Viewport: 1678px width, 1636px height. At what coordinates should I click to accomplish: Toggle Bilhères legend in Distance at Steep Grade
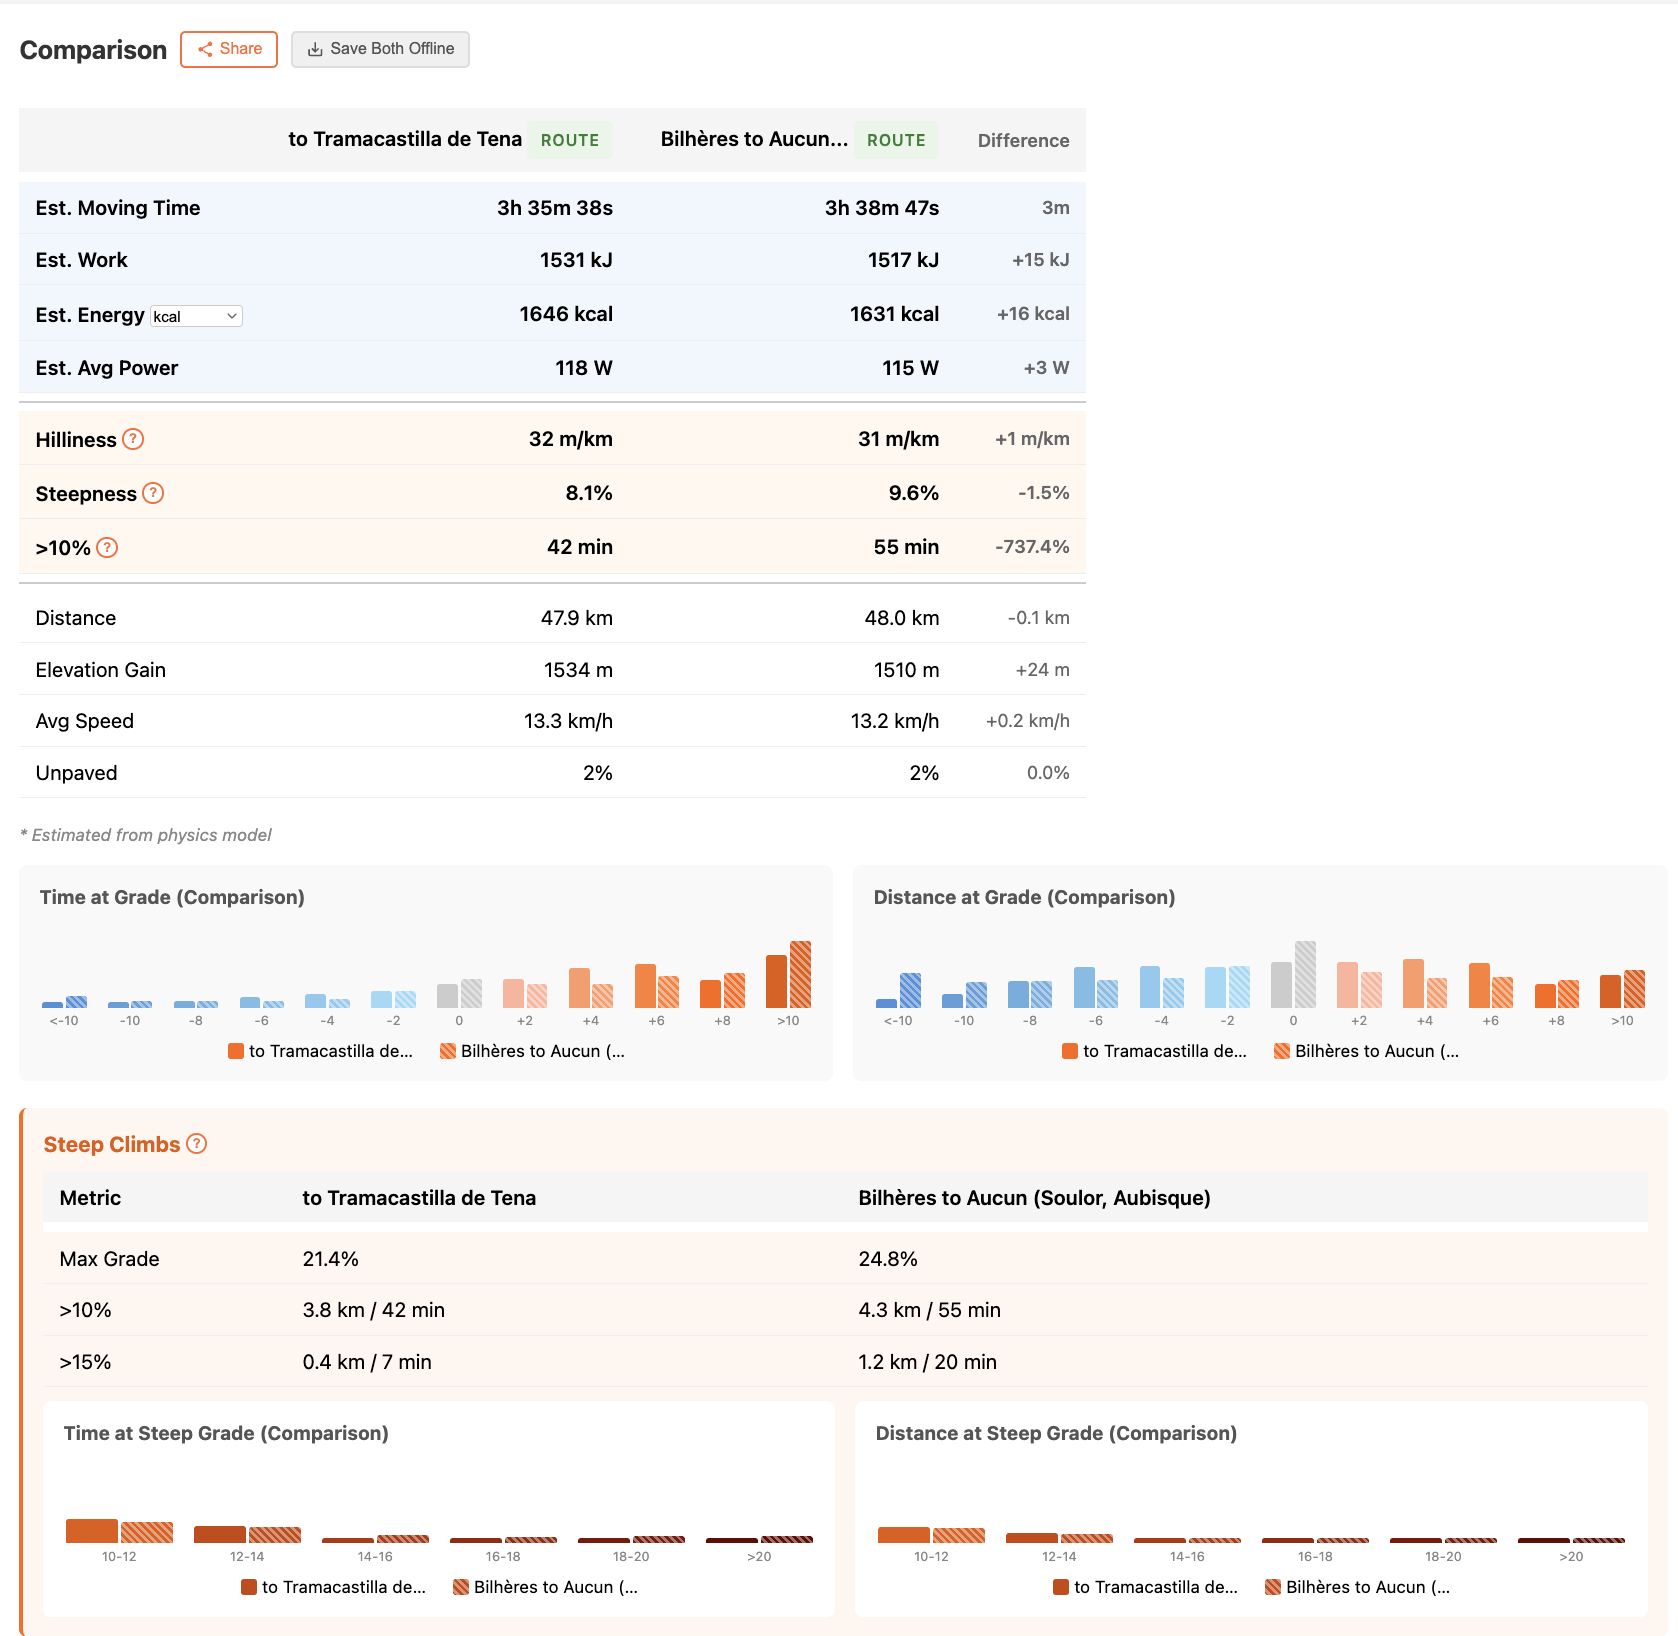pyautogui.click(x=1357, y=1587)
